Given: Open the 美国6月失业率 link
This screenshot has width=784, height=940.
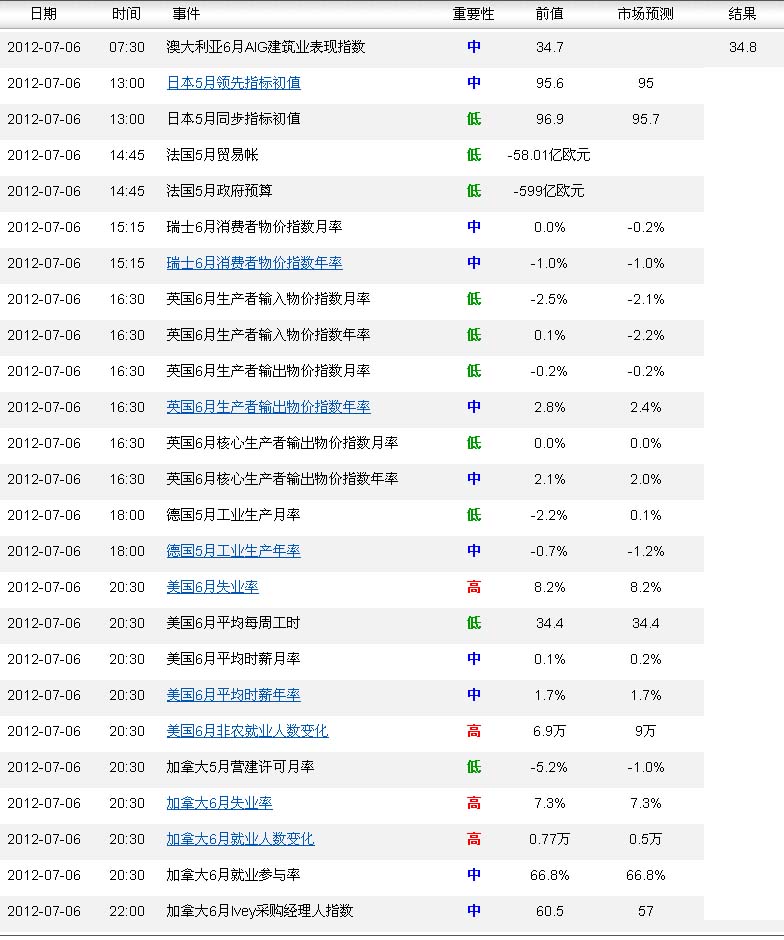Looking at the screenshot, I should (x=212, y=587).
